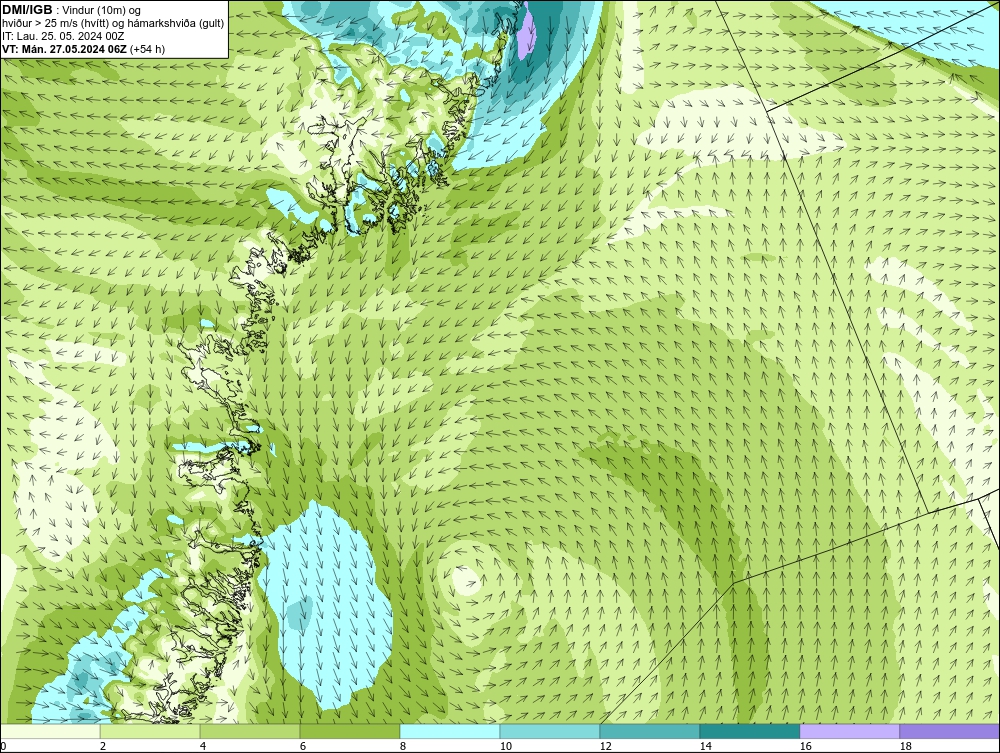
Task: Click the legend value '8'
Action: [402, 746]
